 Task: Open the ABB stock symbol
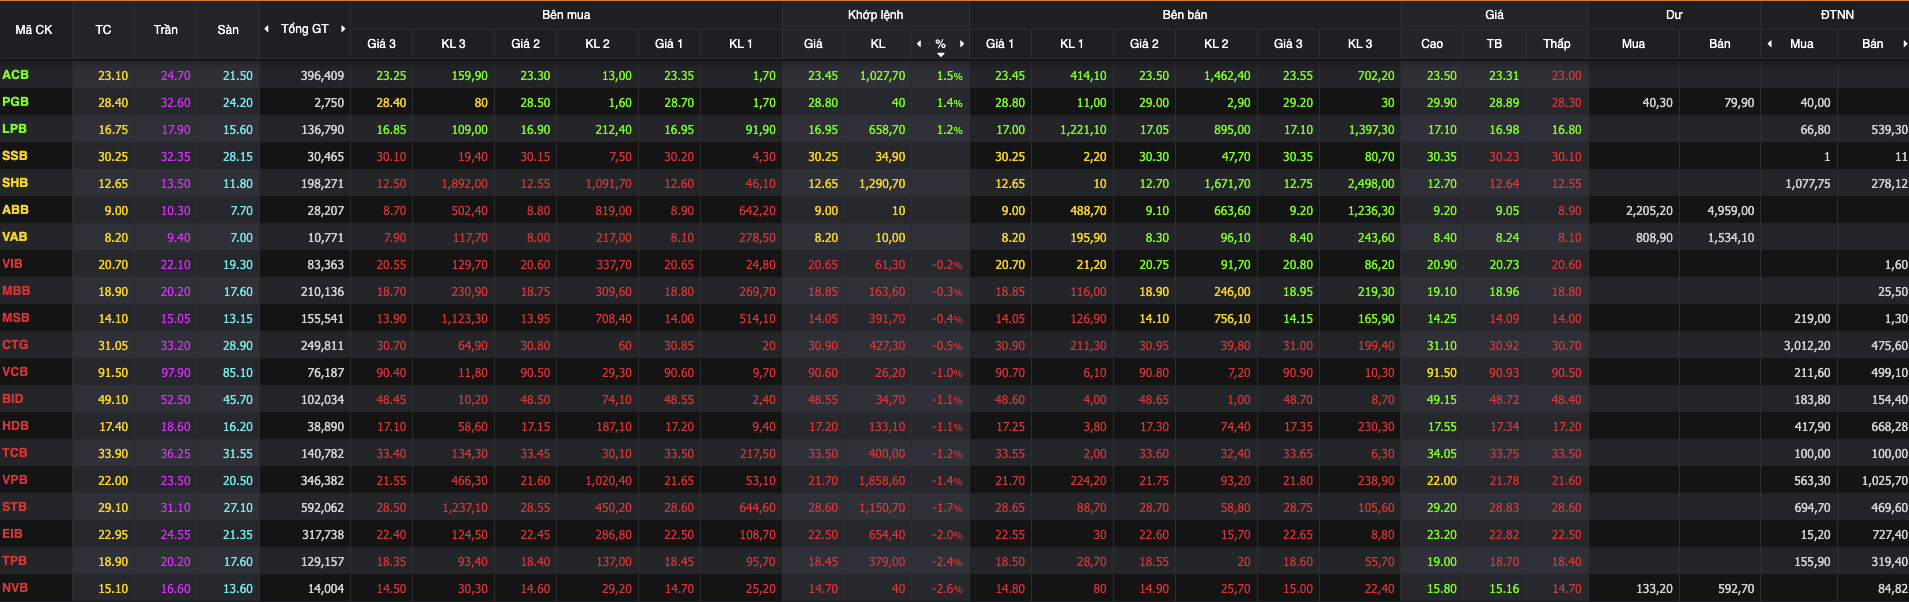15,210
